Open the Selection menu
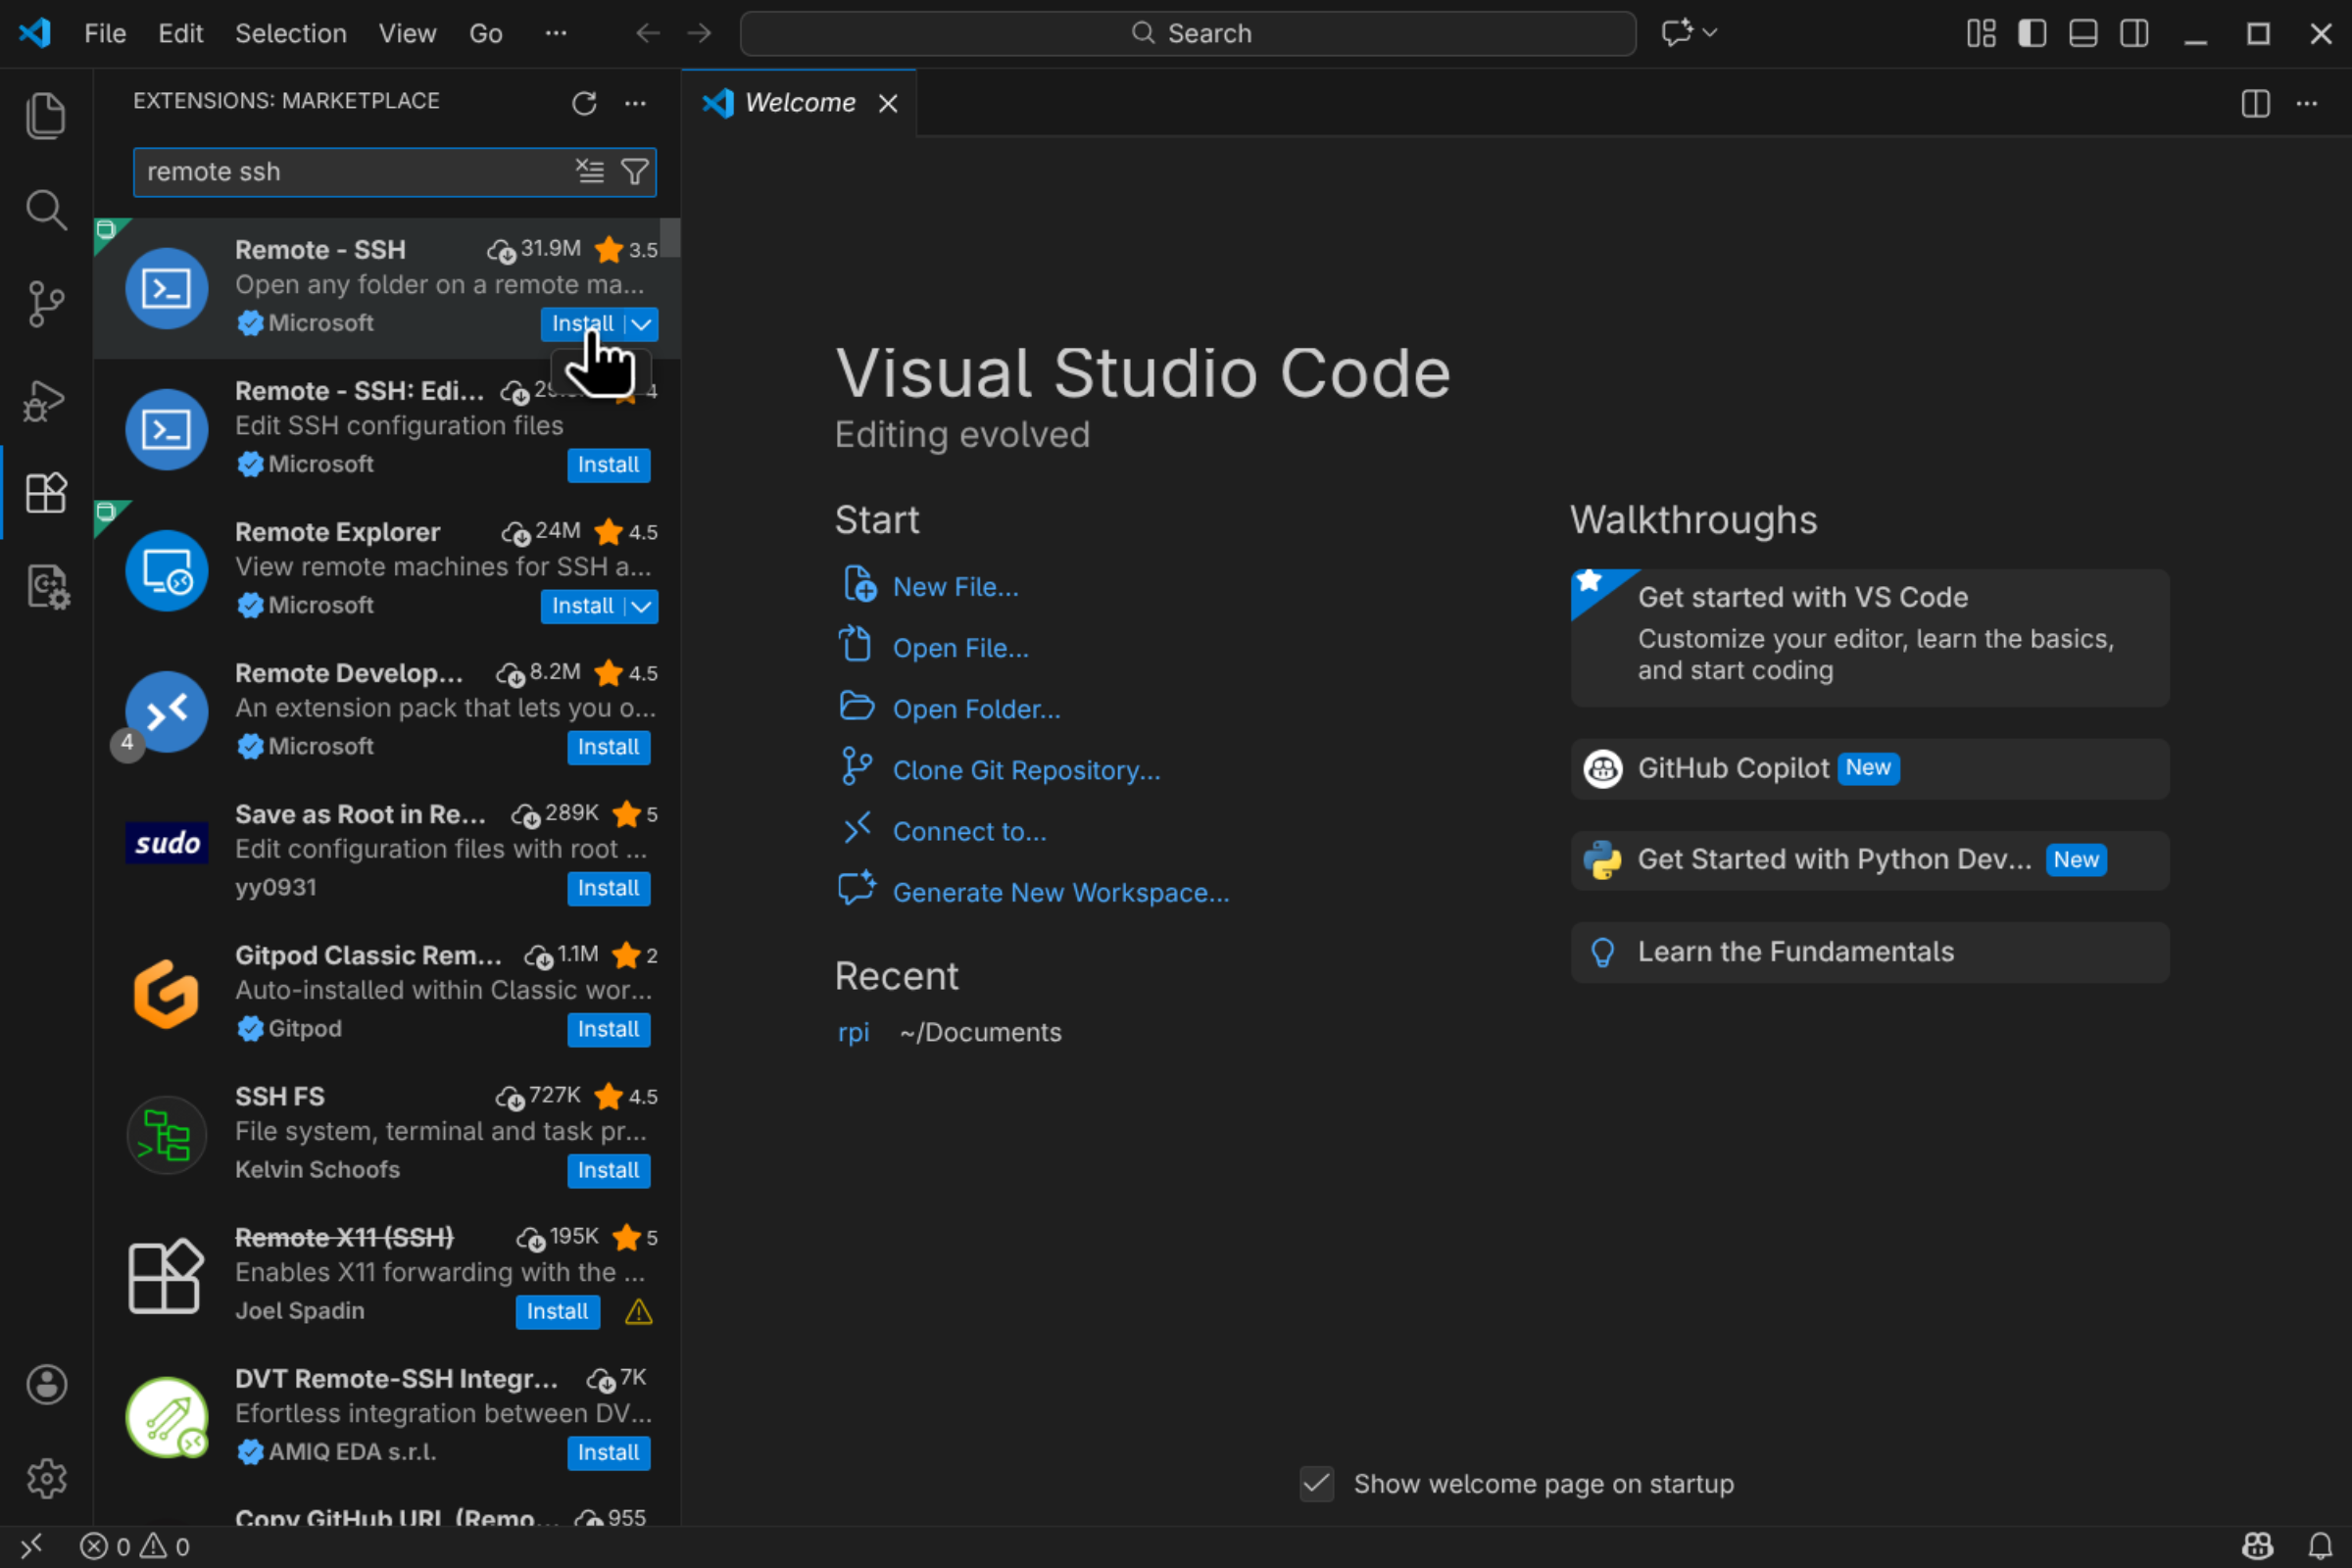This screenshot has height=1568, width=2352. click(x=290, y=33)
